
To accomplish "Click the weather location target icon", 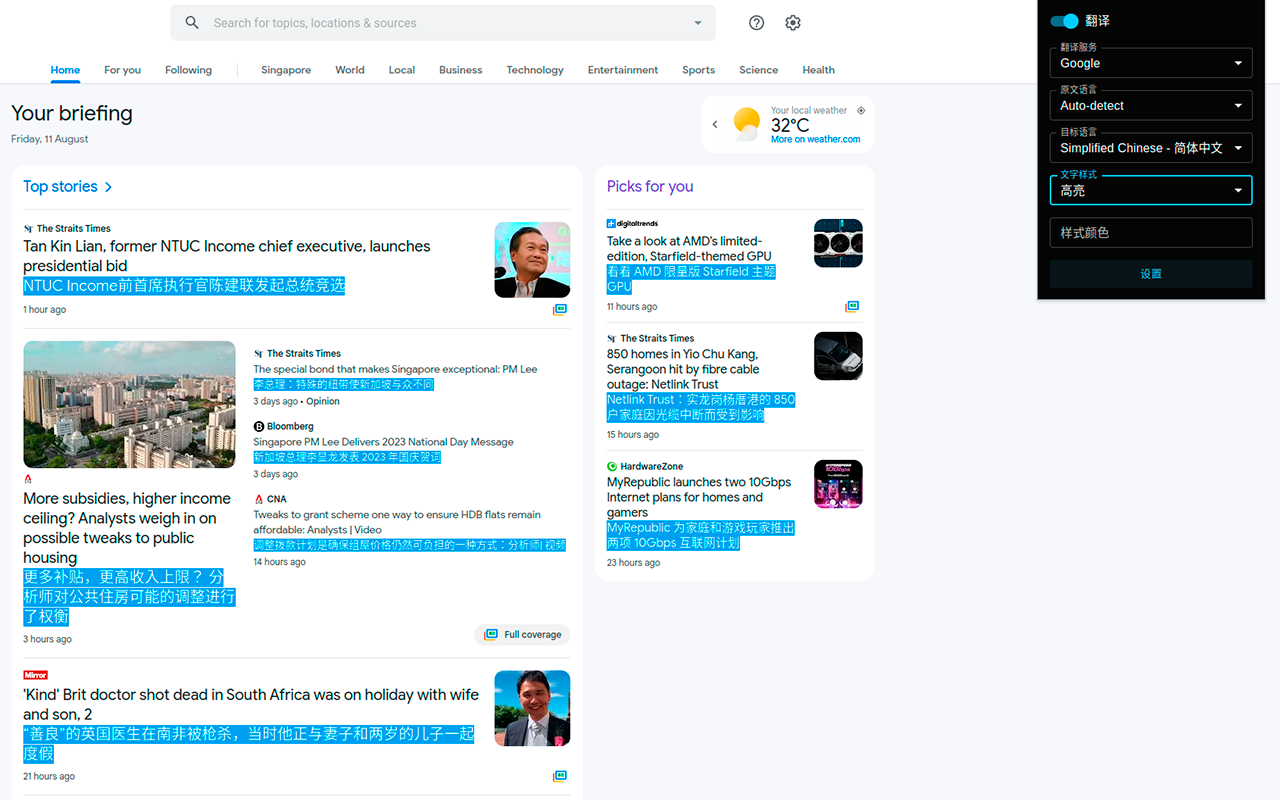I will pos(861,111).
